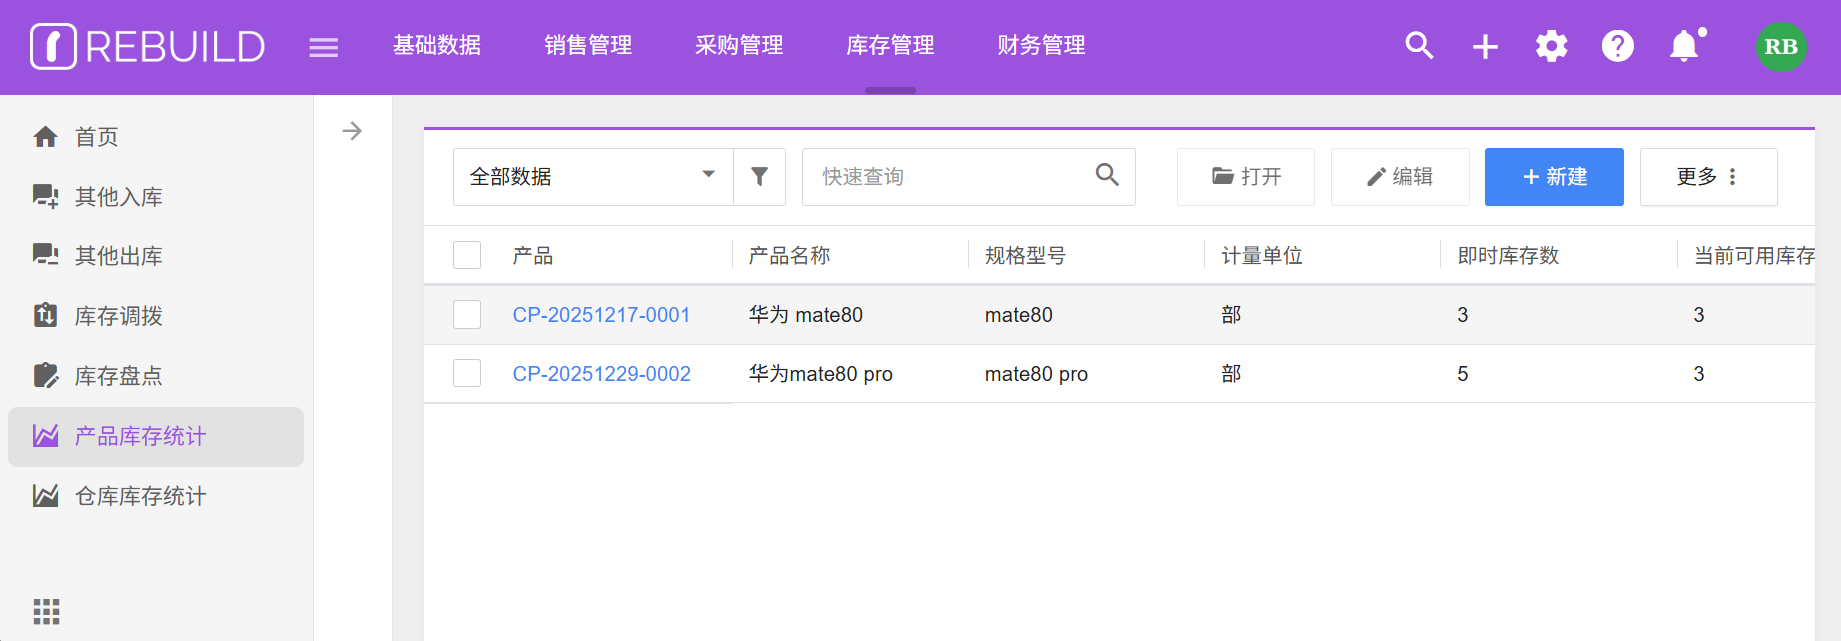Viewport: 1841px width, 641px height.
Task: Open the help question mark icon
Action: point(1617,46)
